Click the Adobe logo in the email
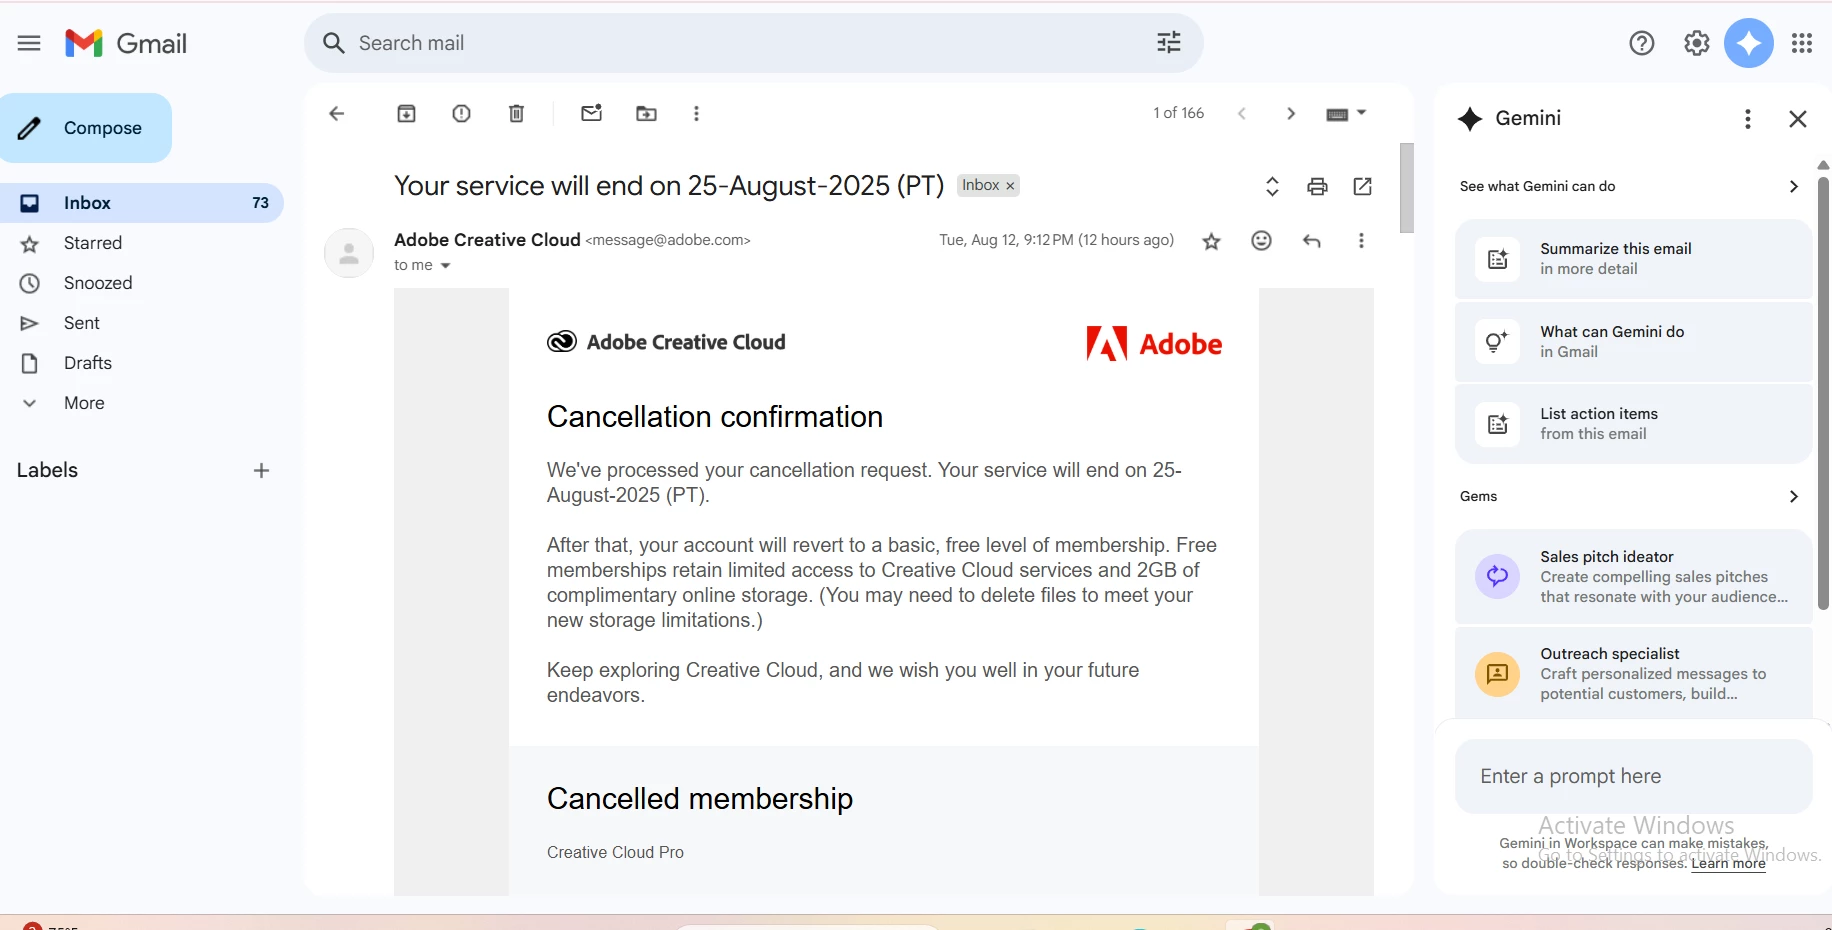The width and height of the screenshot is (1832, 930). [x=1154, y=344]
